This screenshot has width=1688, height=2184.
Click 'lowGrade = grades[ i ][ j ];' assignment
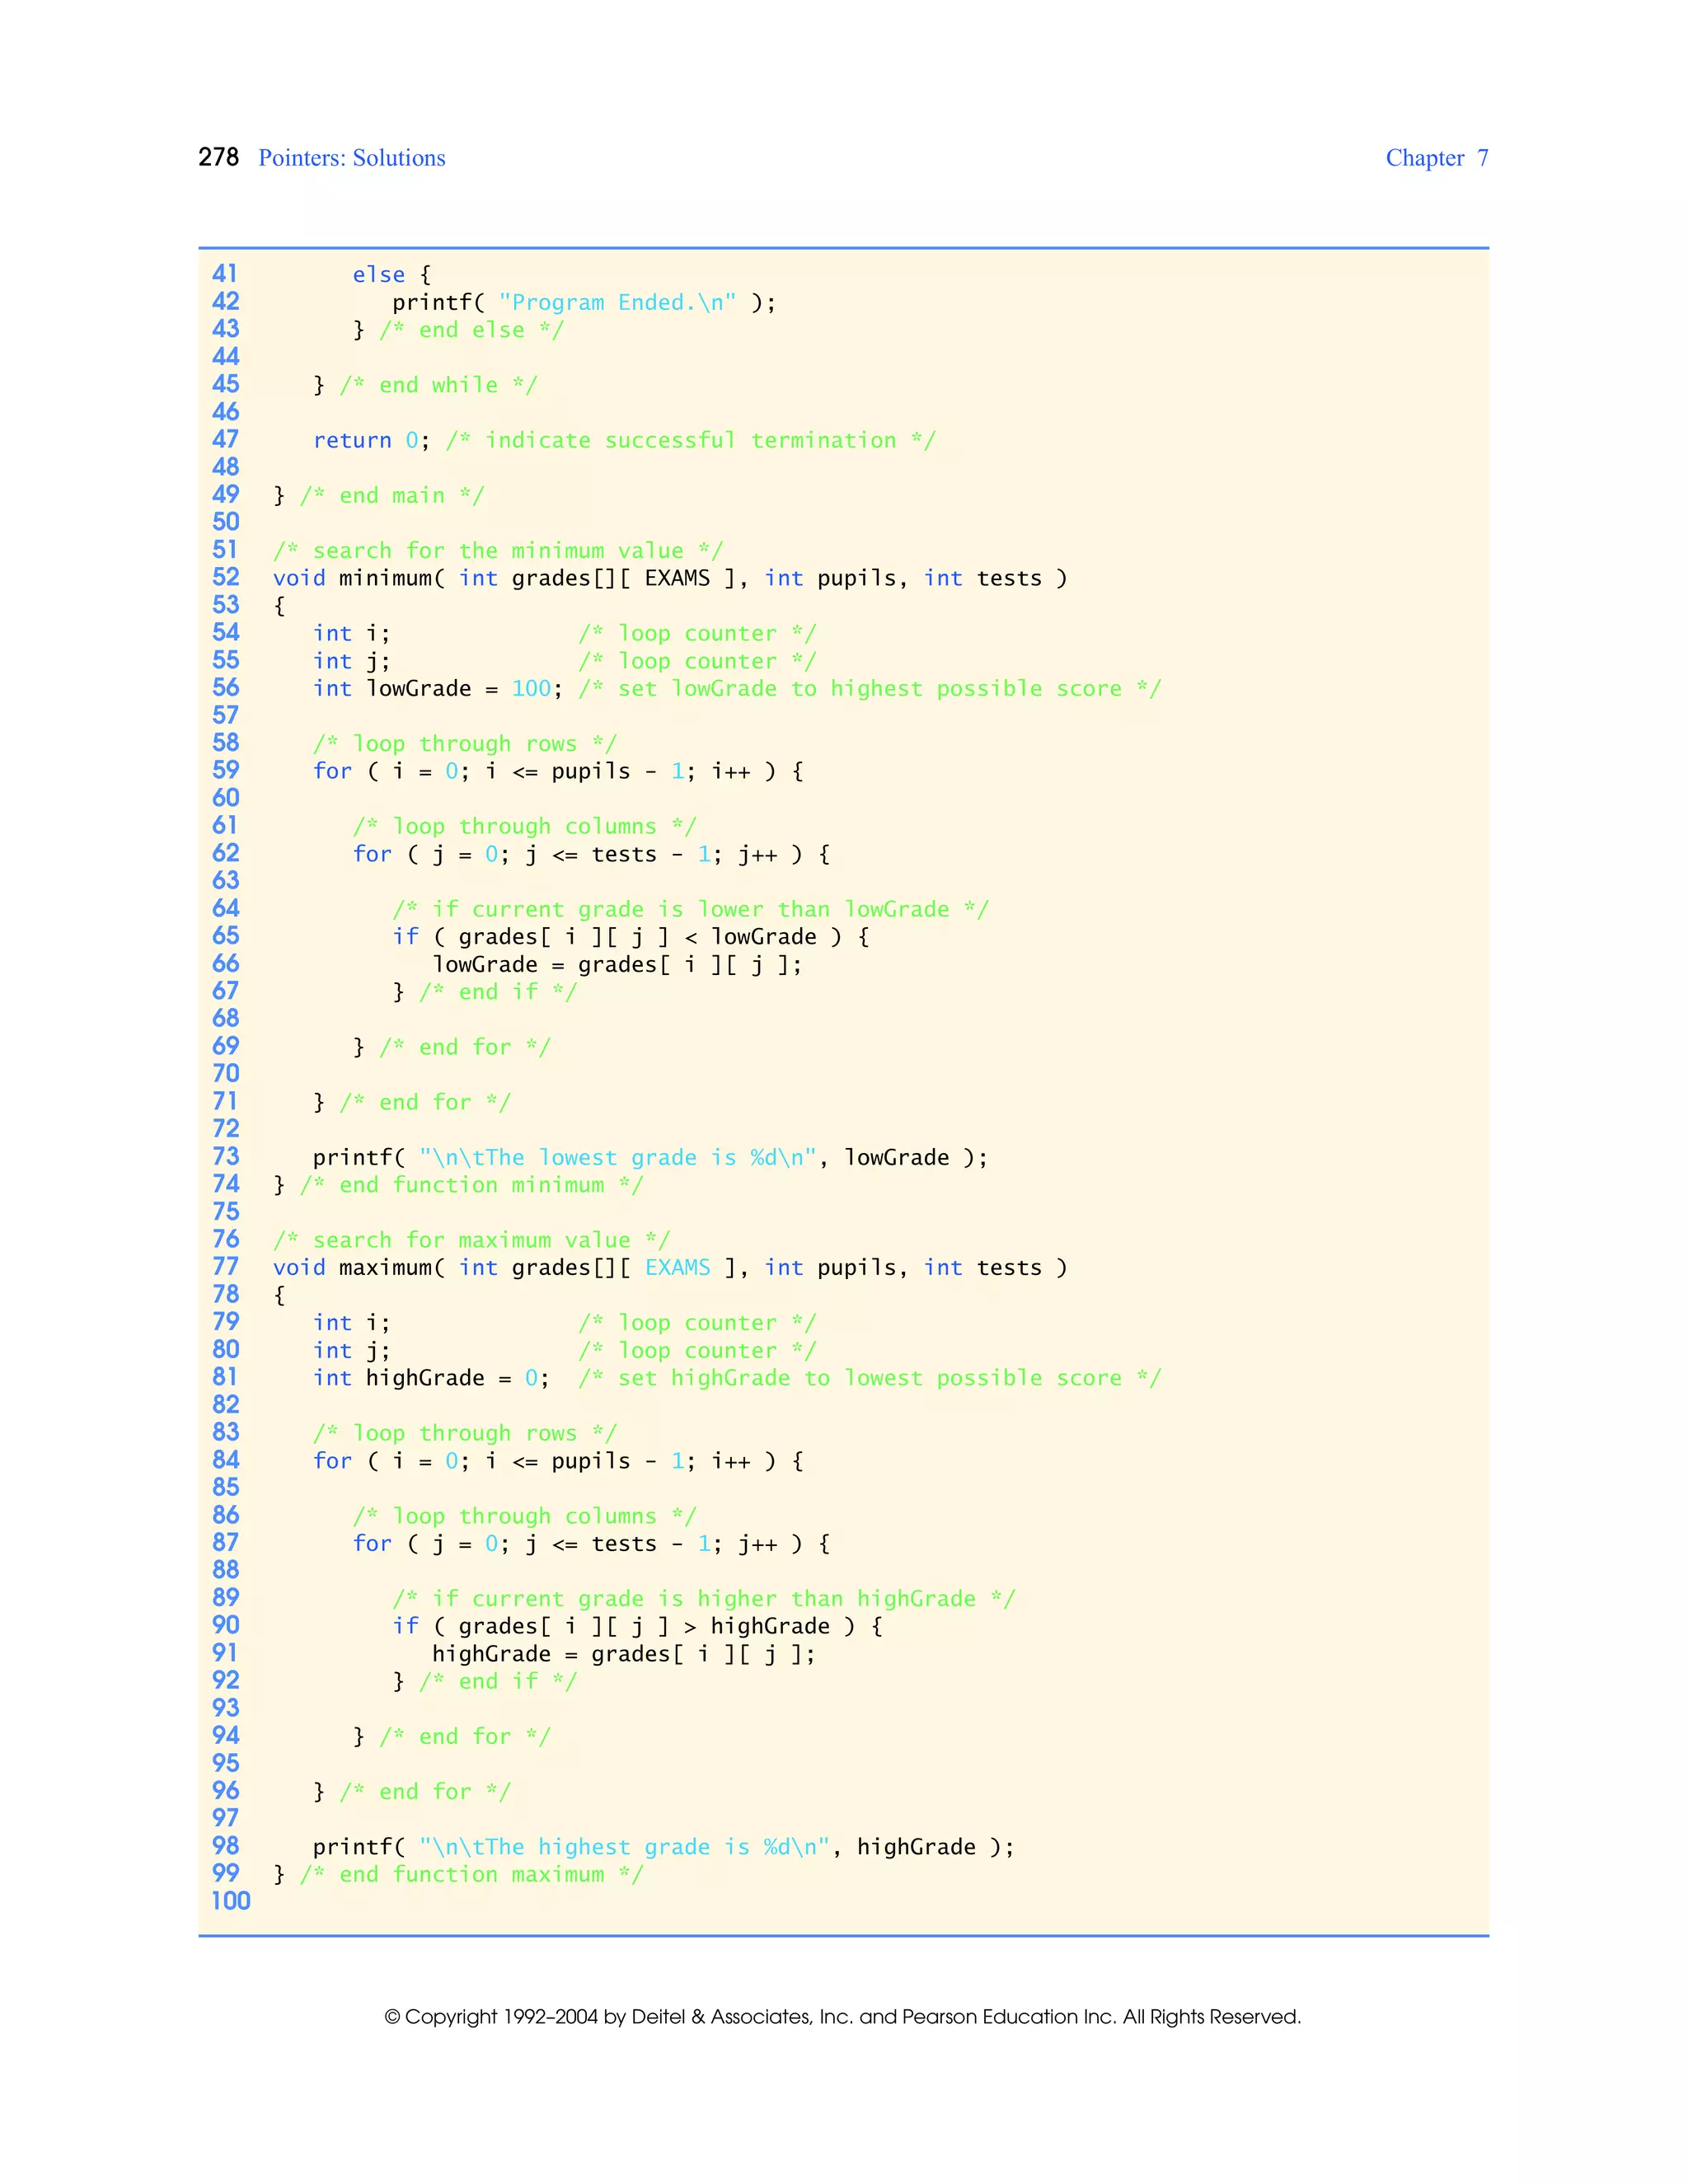(x=617, y=964)
